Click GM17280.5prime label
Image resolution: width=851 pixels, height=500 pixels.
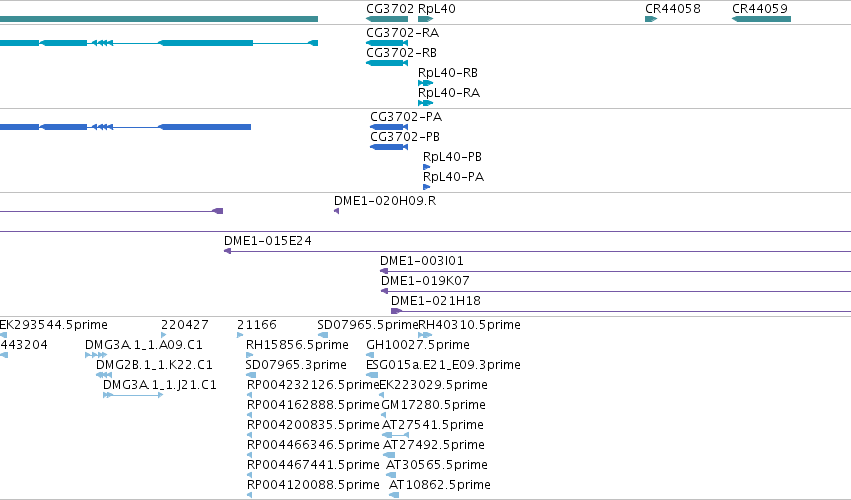pos(434,405)
